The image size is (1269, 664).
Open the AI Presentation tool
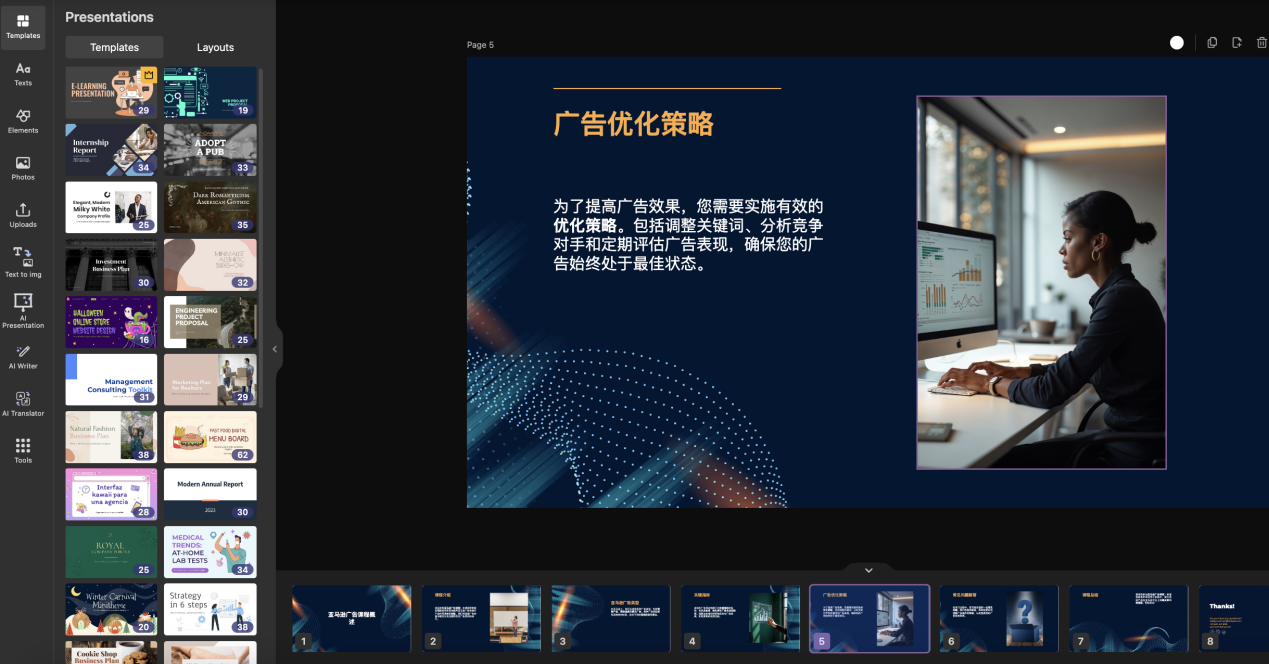click(x=23, y=311)
